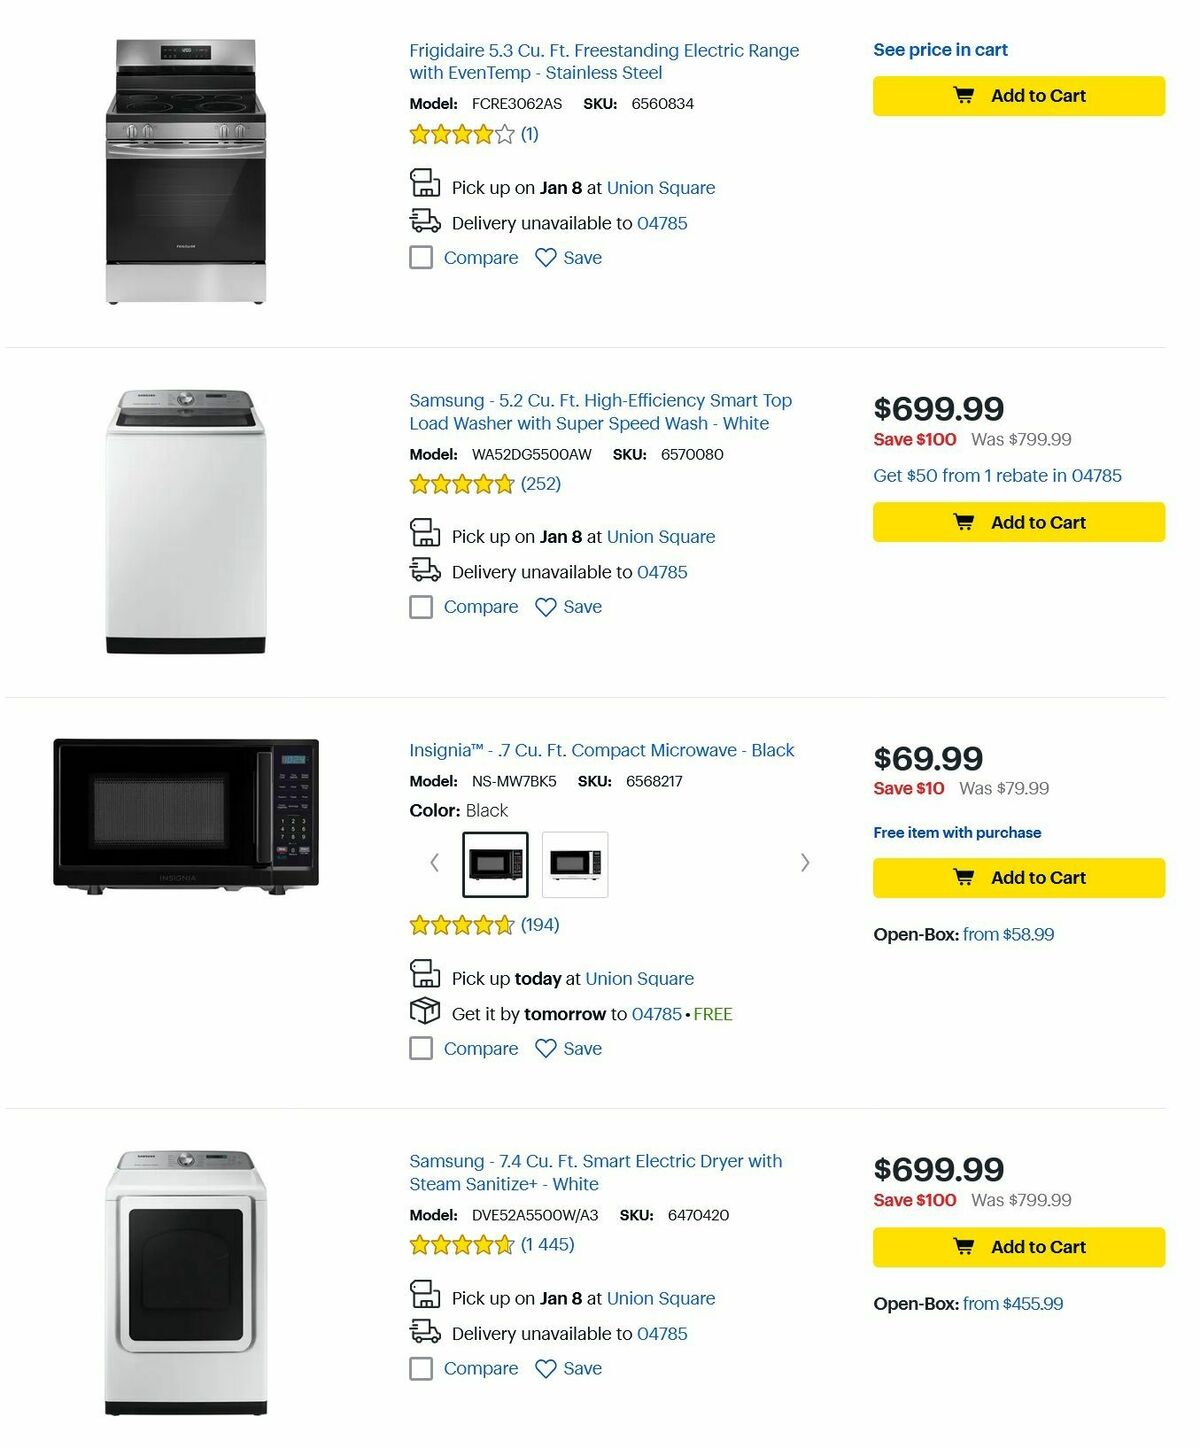Click the heart icon to save the Frigidaire range
This screenshot has height=1448, width=1200.
click(544, 258)
